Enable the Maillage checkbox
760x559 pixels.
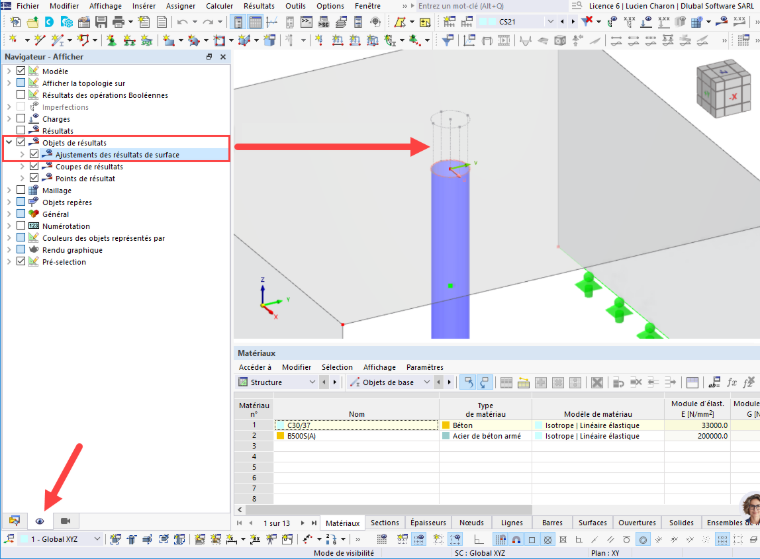pyautogui.click(x=20, y=190)
